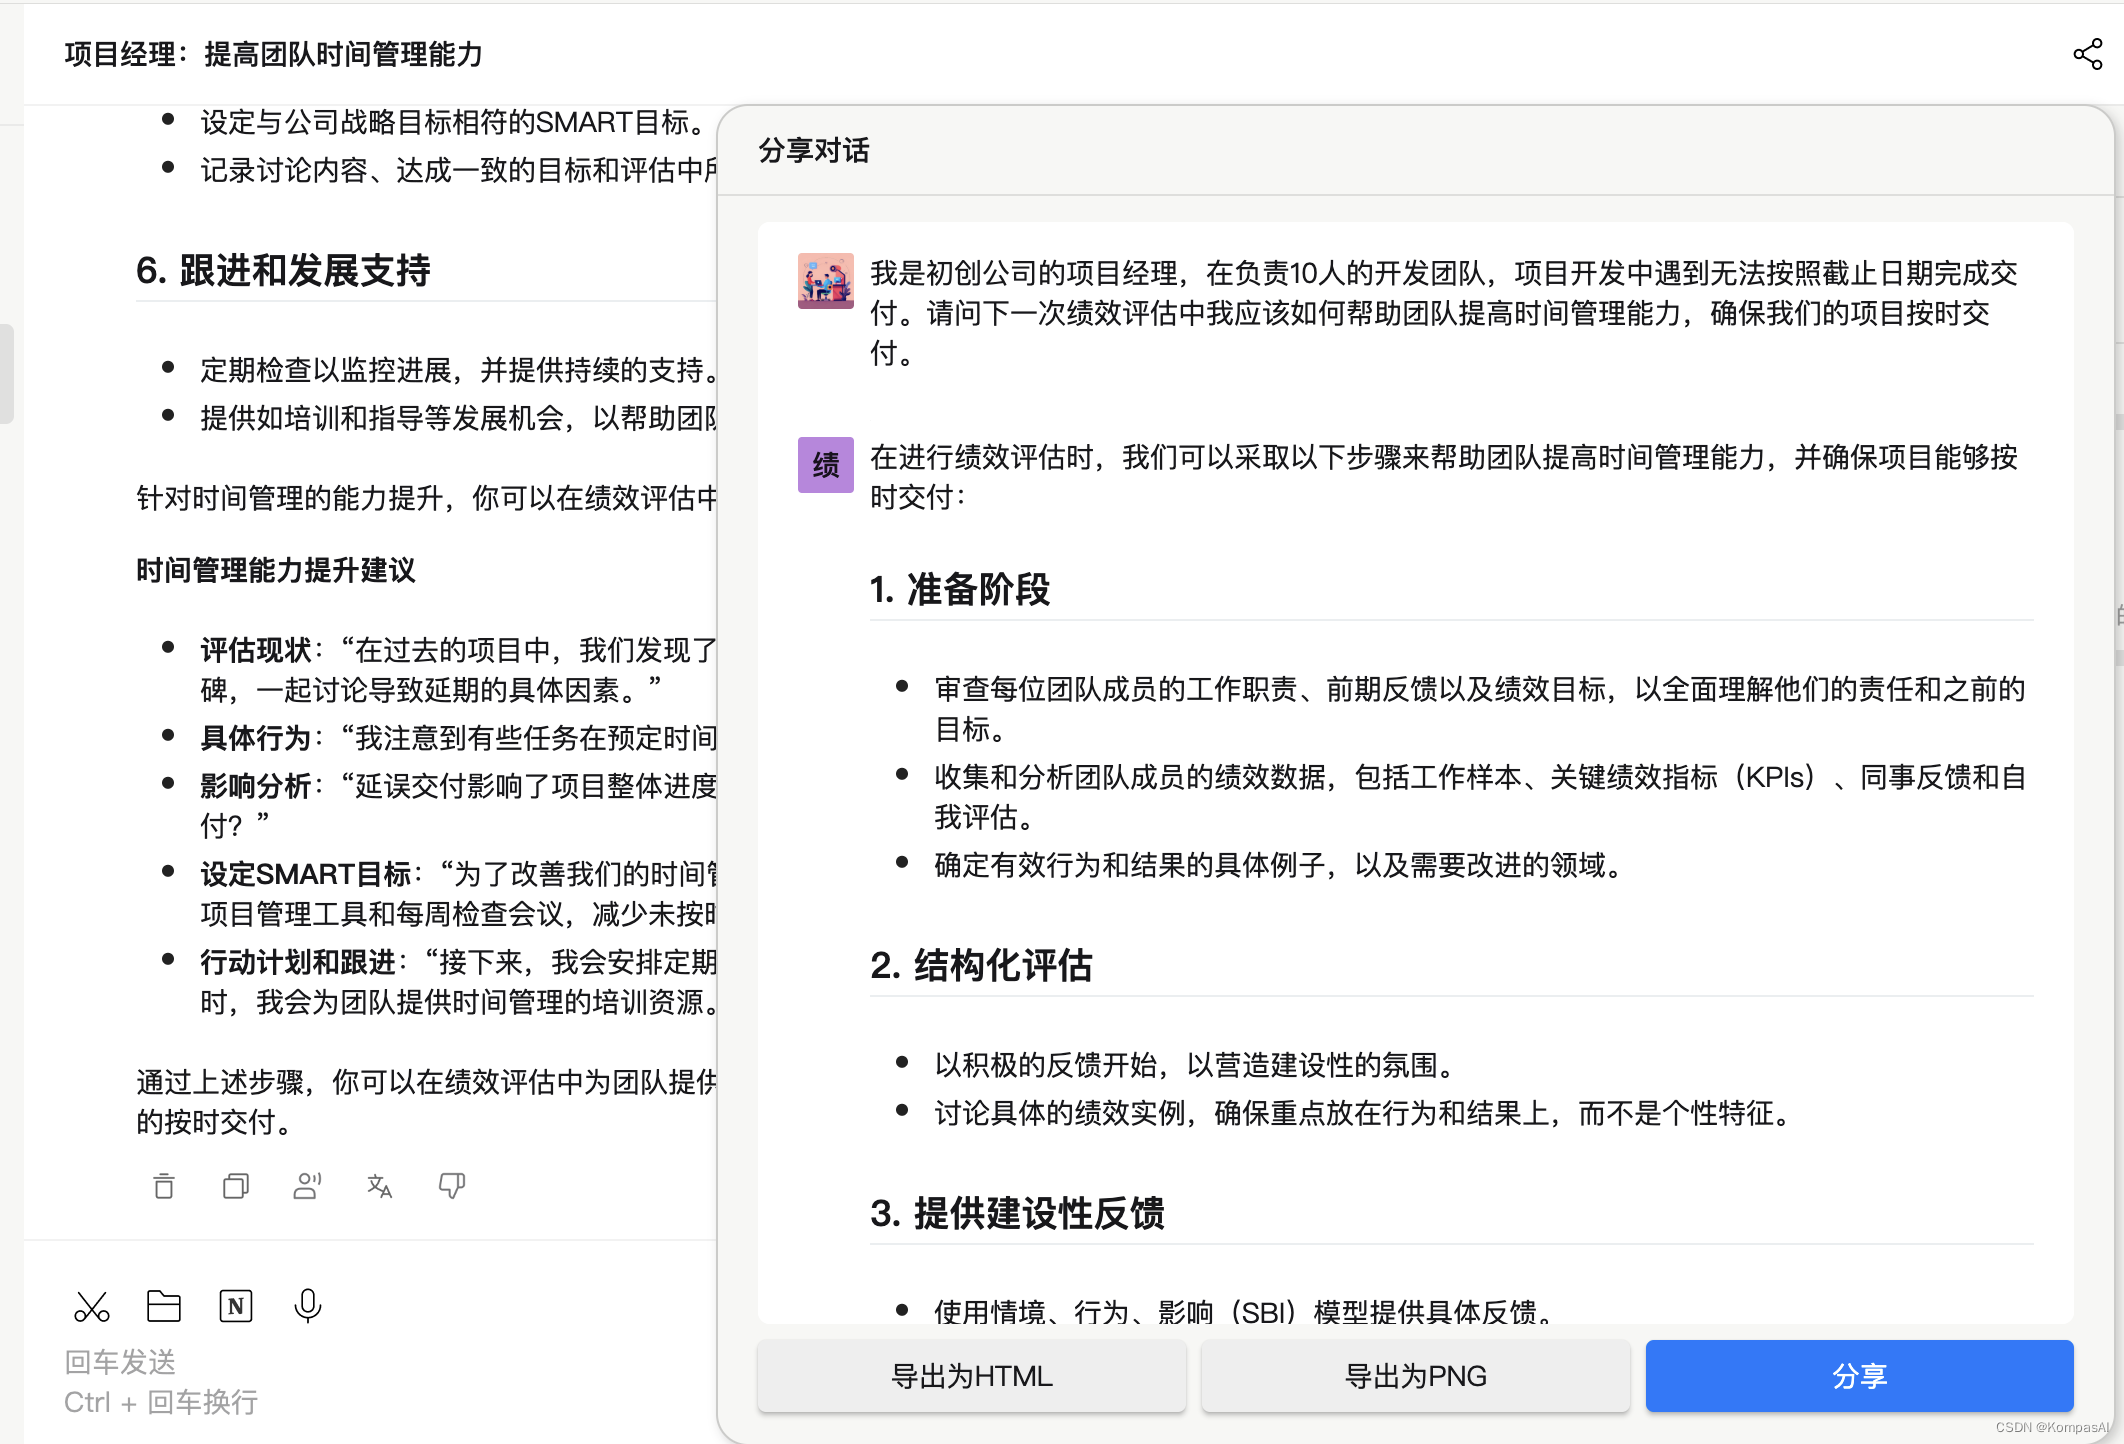The width and height of the screenshot is (2124, 1444).
Task: Click the scissors icon in input toolbar
Action: pyautogui.click(x=92, y=1306)
